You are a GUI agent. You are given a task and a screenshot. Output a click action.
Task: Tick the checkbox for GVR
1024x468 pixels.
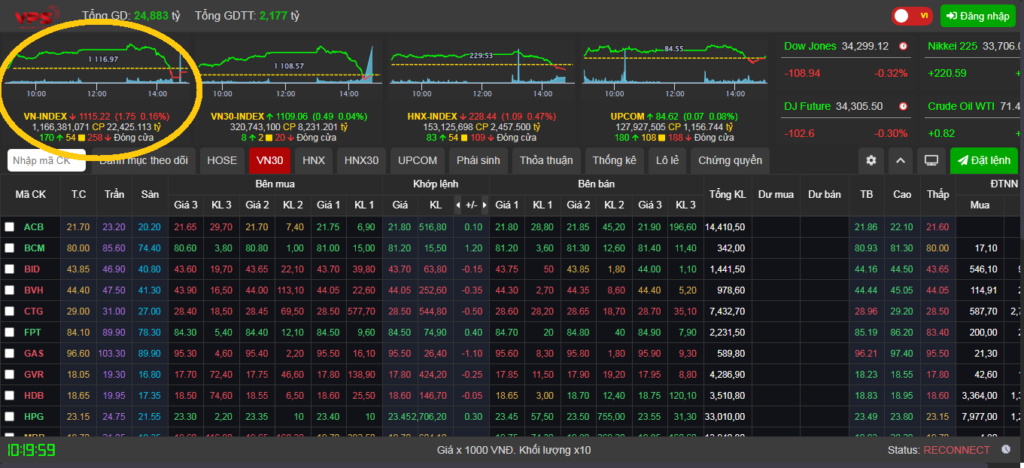9,375
